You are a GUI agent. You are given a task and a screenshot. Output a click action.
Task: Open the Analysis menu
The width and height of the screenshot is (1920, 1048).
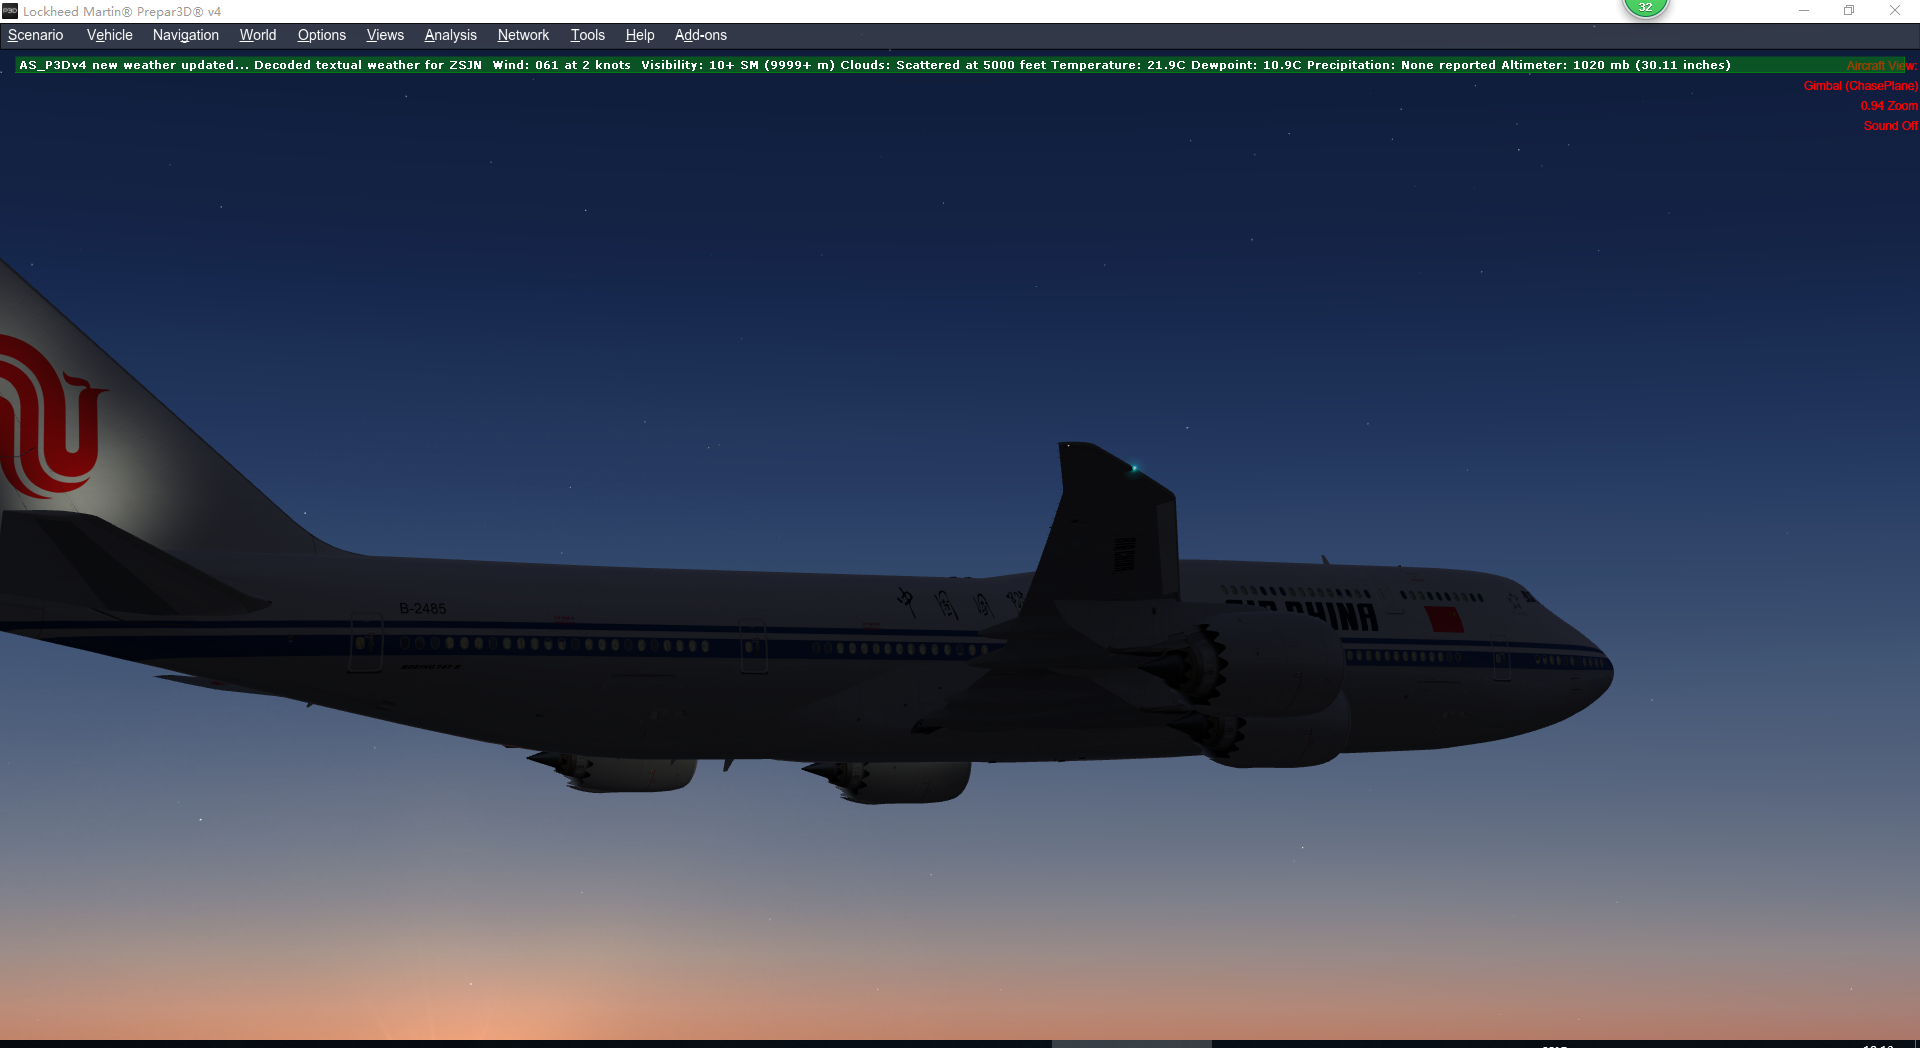tap(450, 35)
